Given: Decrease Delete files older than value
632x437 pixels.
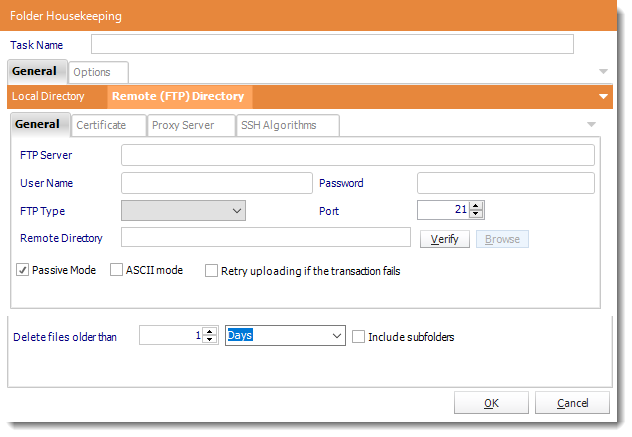Looking at the screenshot, I should pyautogui.click(x=210, y=339).
